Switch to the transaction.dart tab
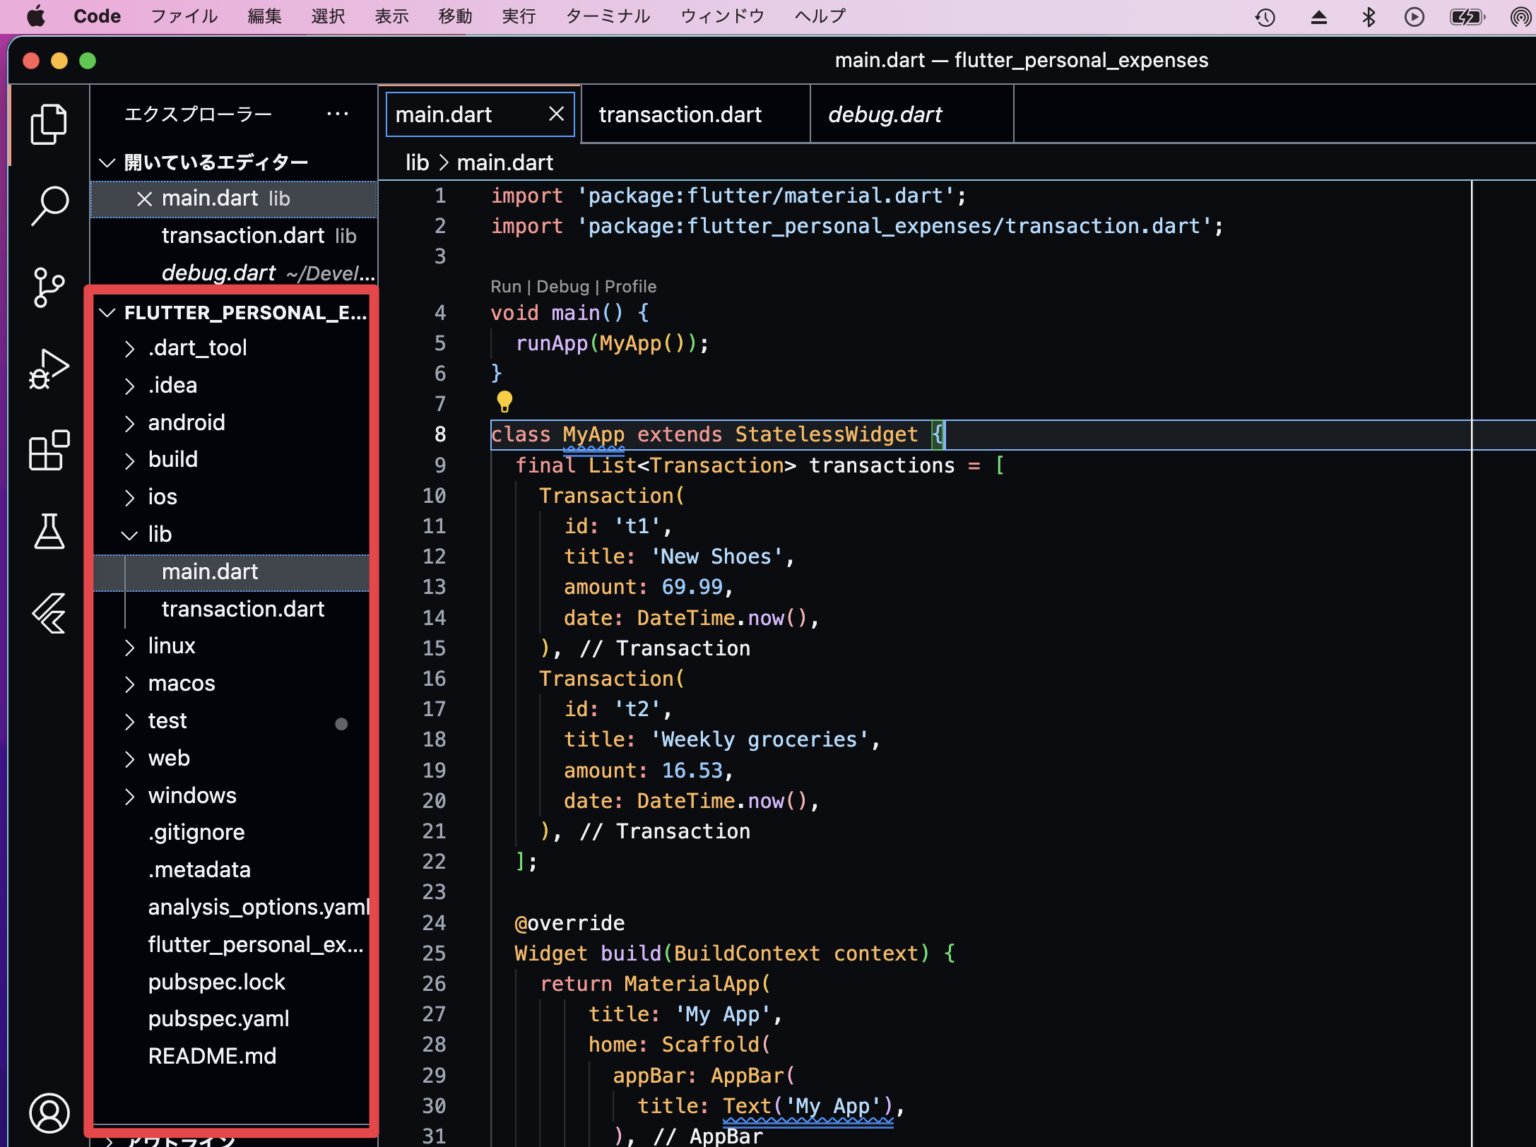 click(679, 114)
